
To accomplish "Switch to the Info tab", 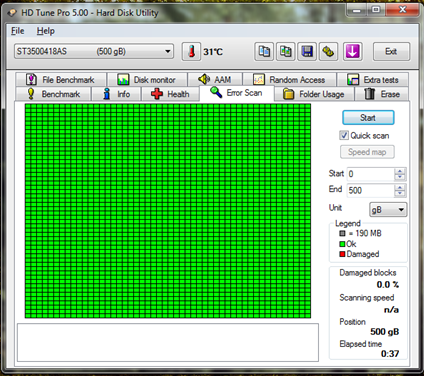I will coord(116,94).
